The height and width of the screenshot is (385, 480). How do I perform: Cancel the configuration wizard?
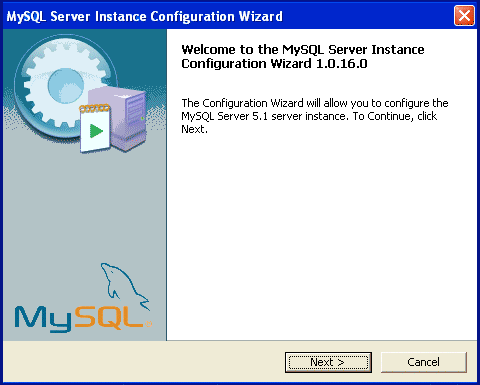pyautogui.click(x=424, y=362)
